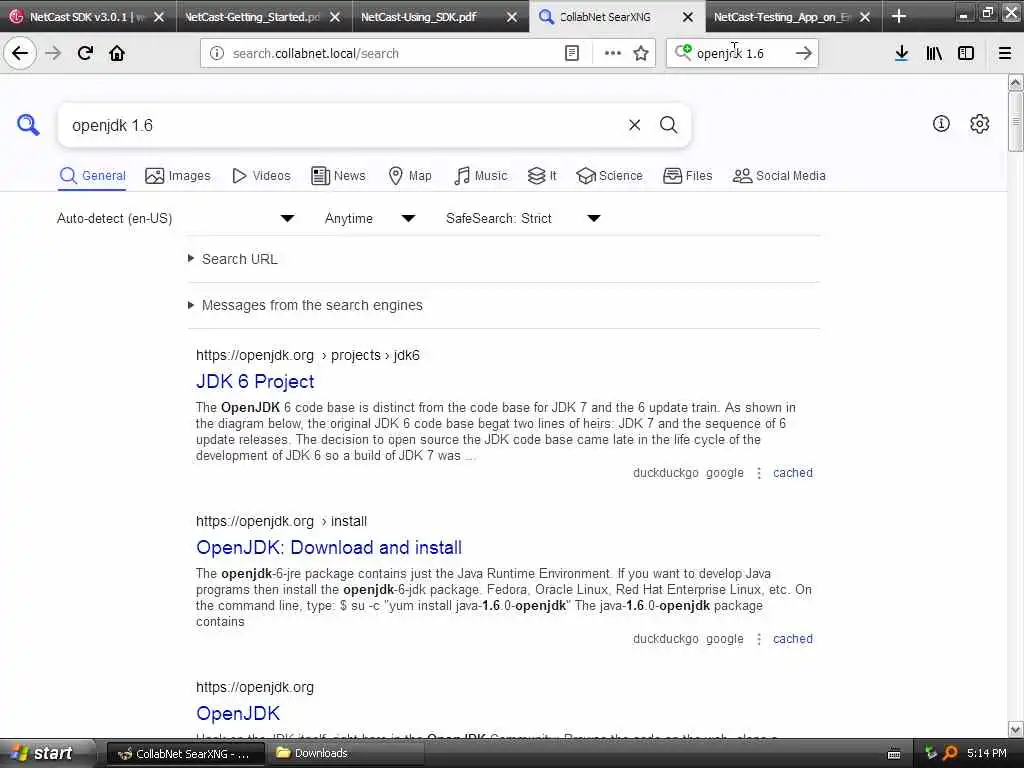Select the Map search category
The image size is (1024, 768).
pos(409,176)
